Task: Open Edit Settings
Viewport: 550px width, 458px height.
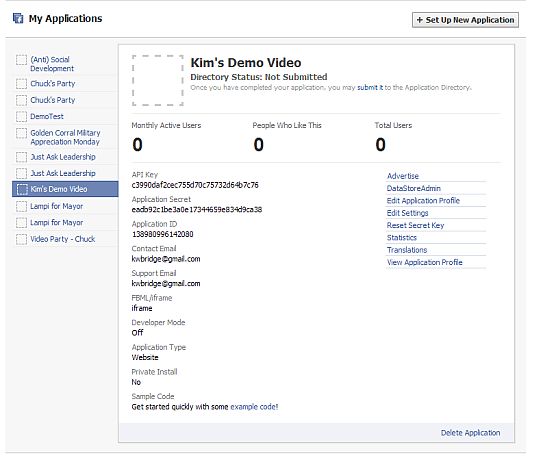Action: (407, 213)
